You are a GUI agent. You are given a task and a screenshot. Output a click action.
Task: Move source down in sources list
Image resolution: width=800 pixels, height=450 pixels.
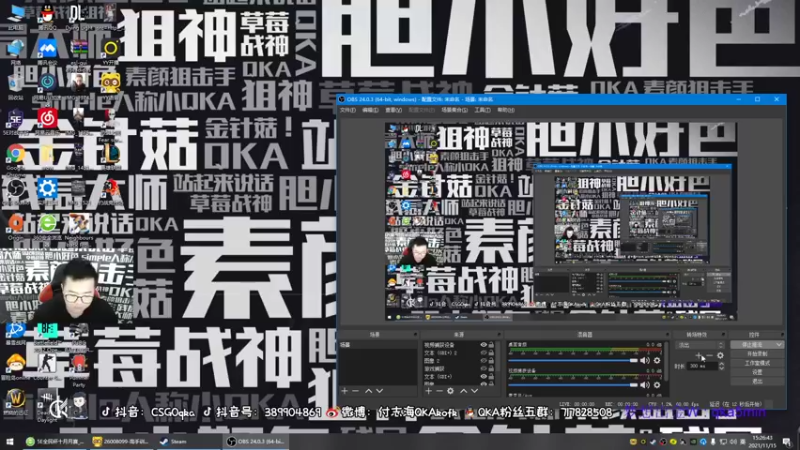coord(474,391)
